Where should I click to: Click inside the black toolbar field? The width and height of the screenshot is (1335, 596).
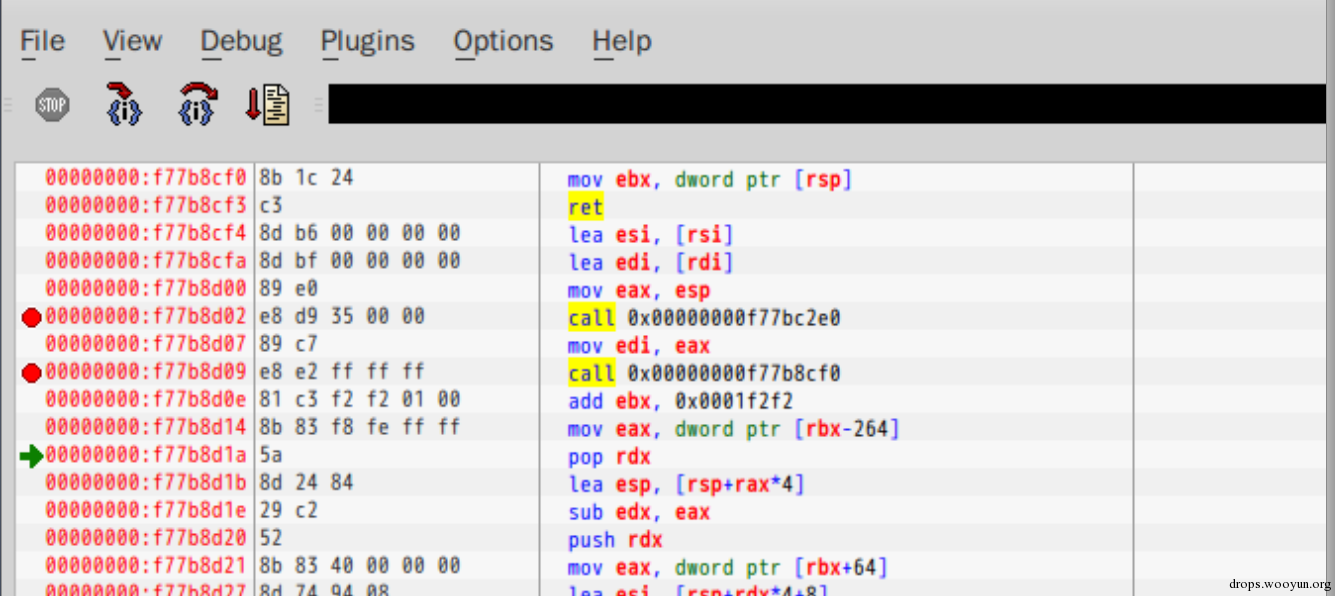[831, 104]
